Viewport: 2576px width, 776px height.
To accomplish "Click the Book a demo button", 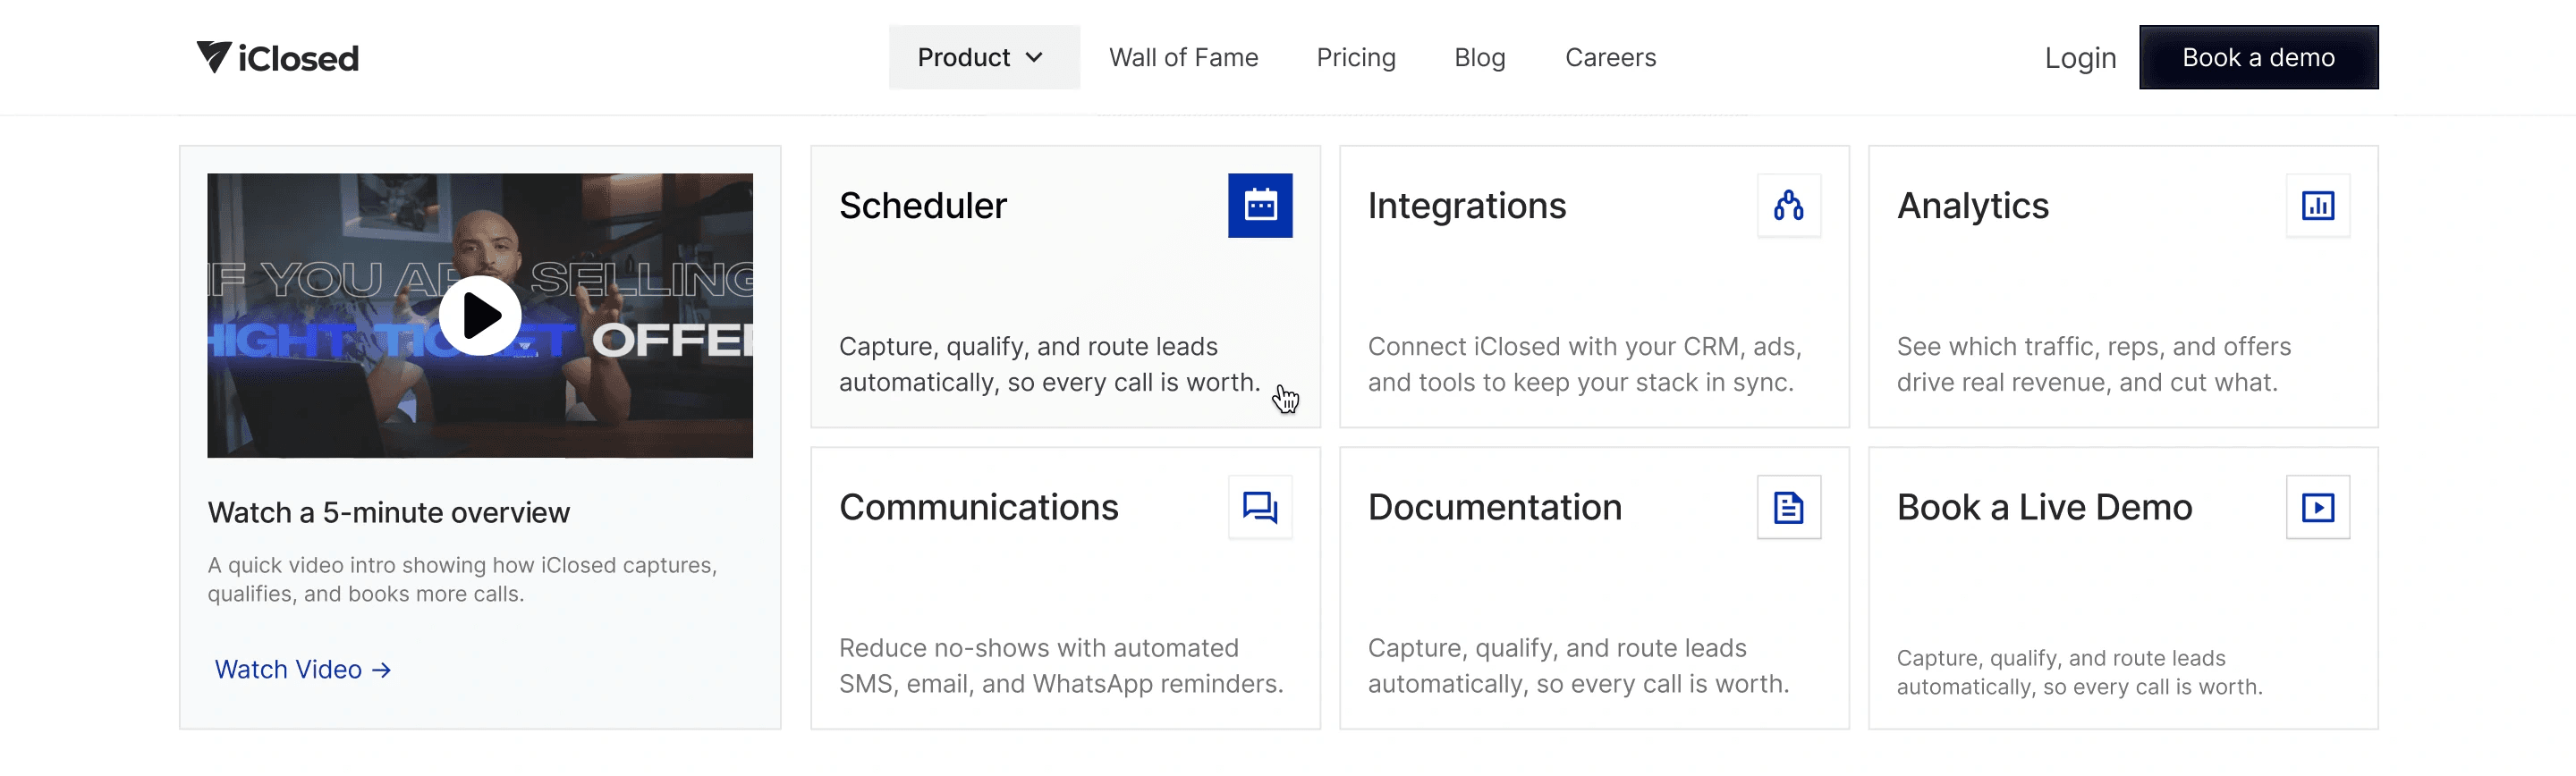I will (2258, 57).
